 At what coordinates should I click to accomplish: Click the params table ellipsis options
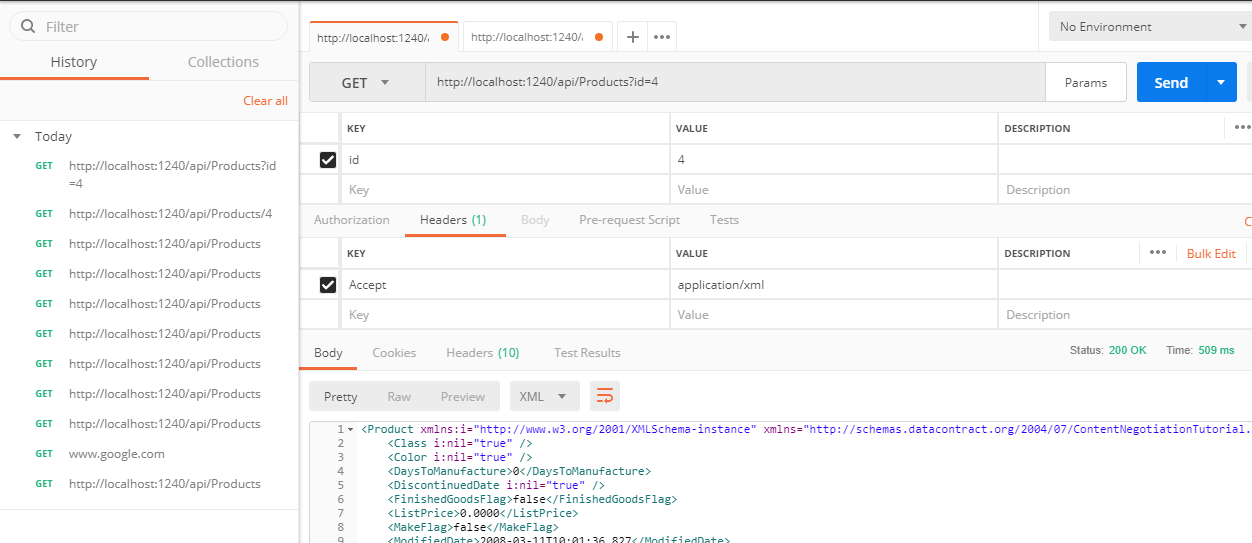pyautogui.click(x=1242, y=128)
